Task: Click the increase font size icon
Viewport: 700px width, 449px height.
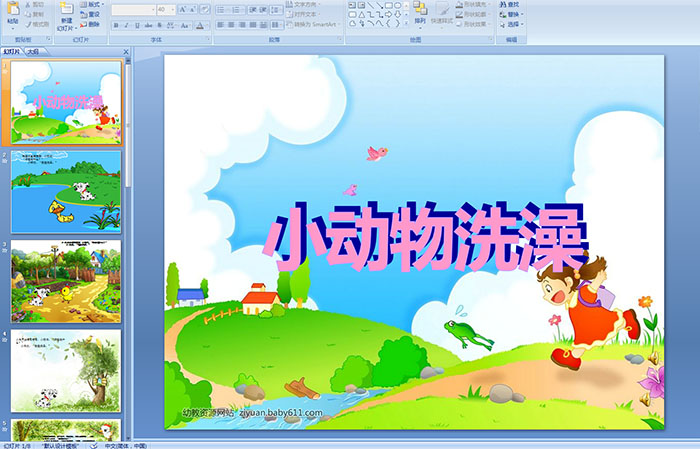Action: pyautogui.click(x=179, y=9)
